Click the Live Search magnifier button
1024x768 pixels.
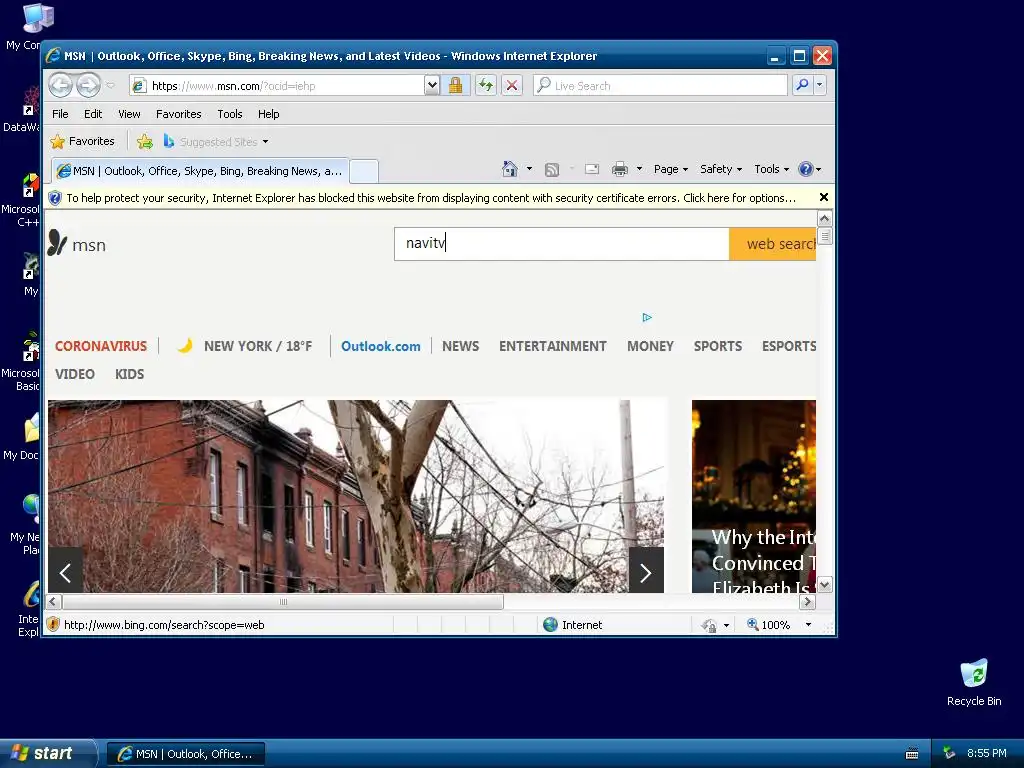(x=802, y=85)
